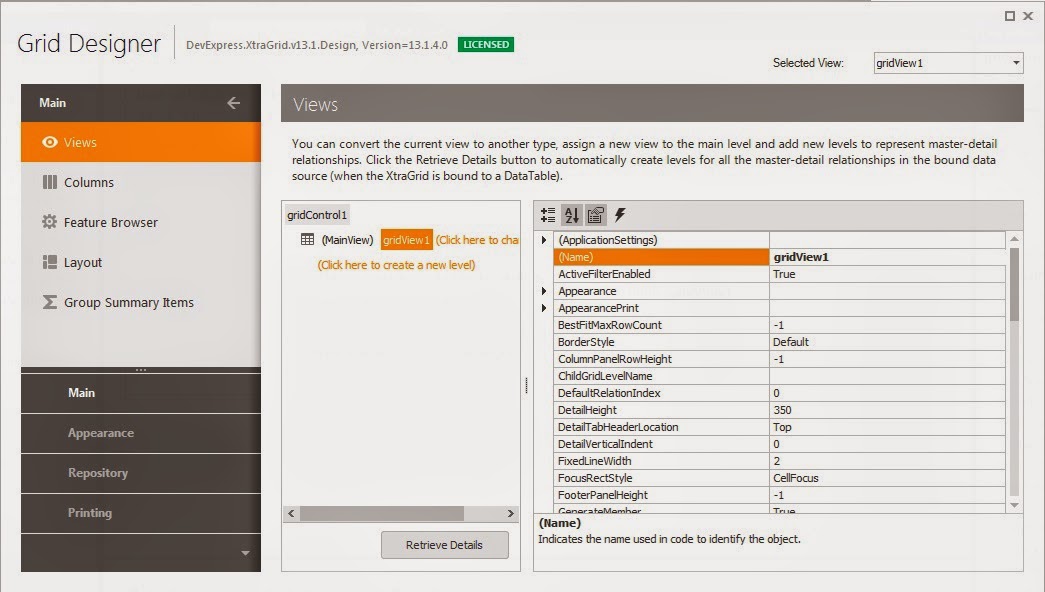Screen dimensions: 1045x592
Task: Click the Layout icon in sidebar
Action: (49, 262)
